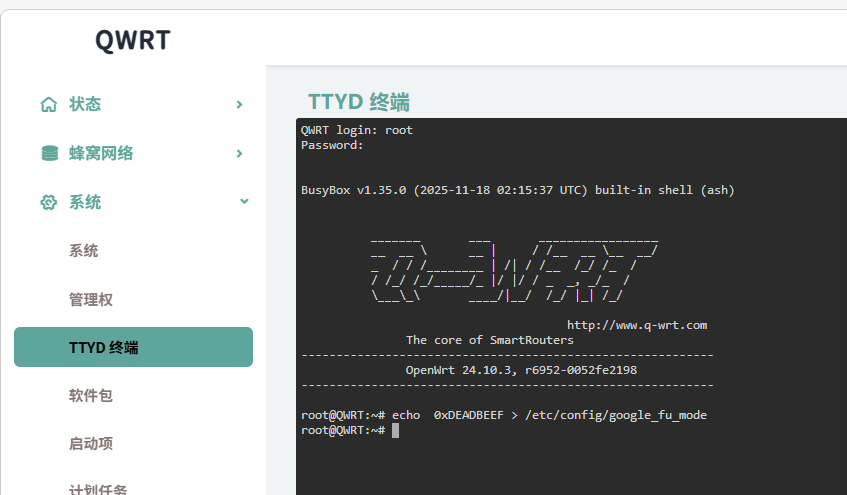
Task: Open the 计划任务 submenu entry
Action: click(x=98, y=488)
